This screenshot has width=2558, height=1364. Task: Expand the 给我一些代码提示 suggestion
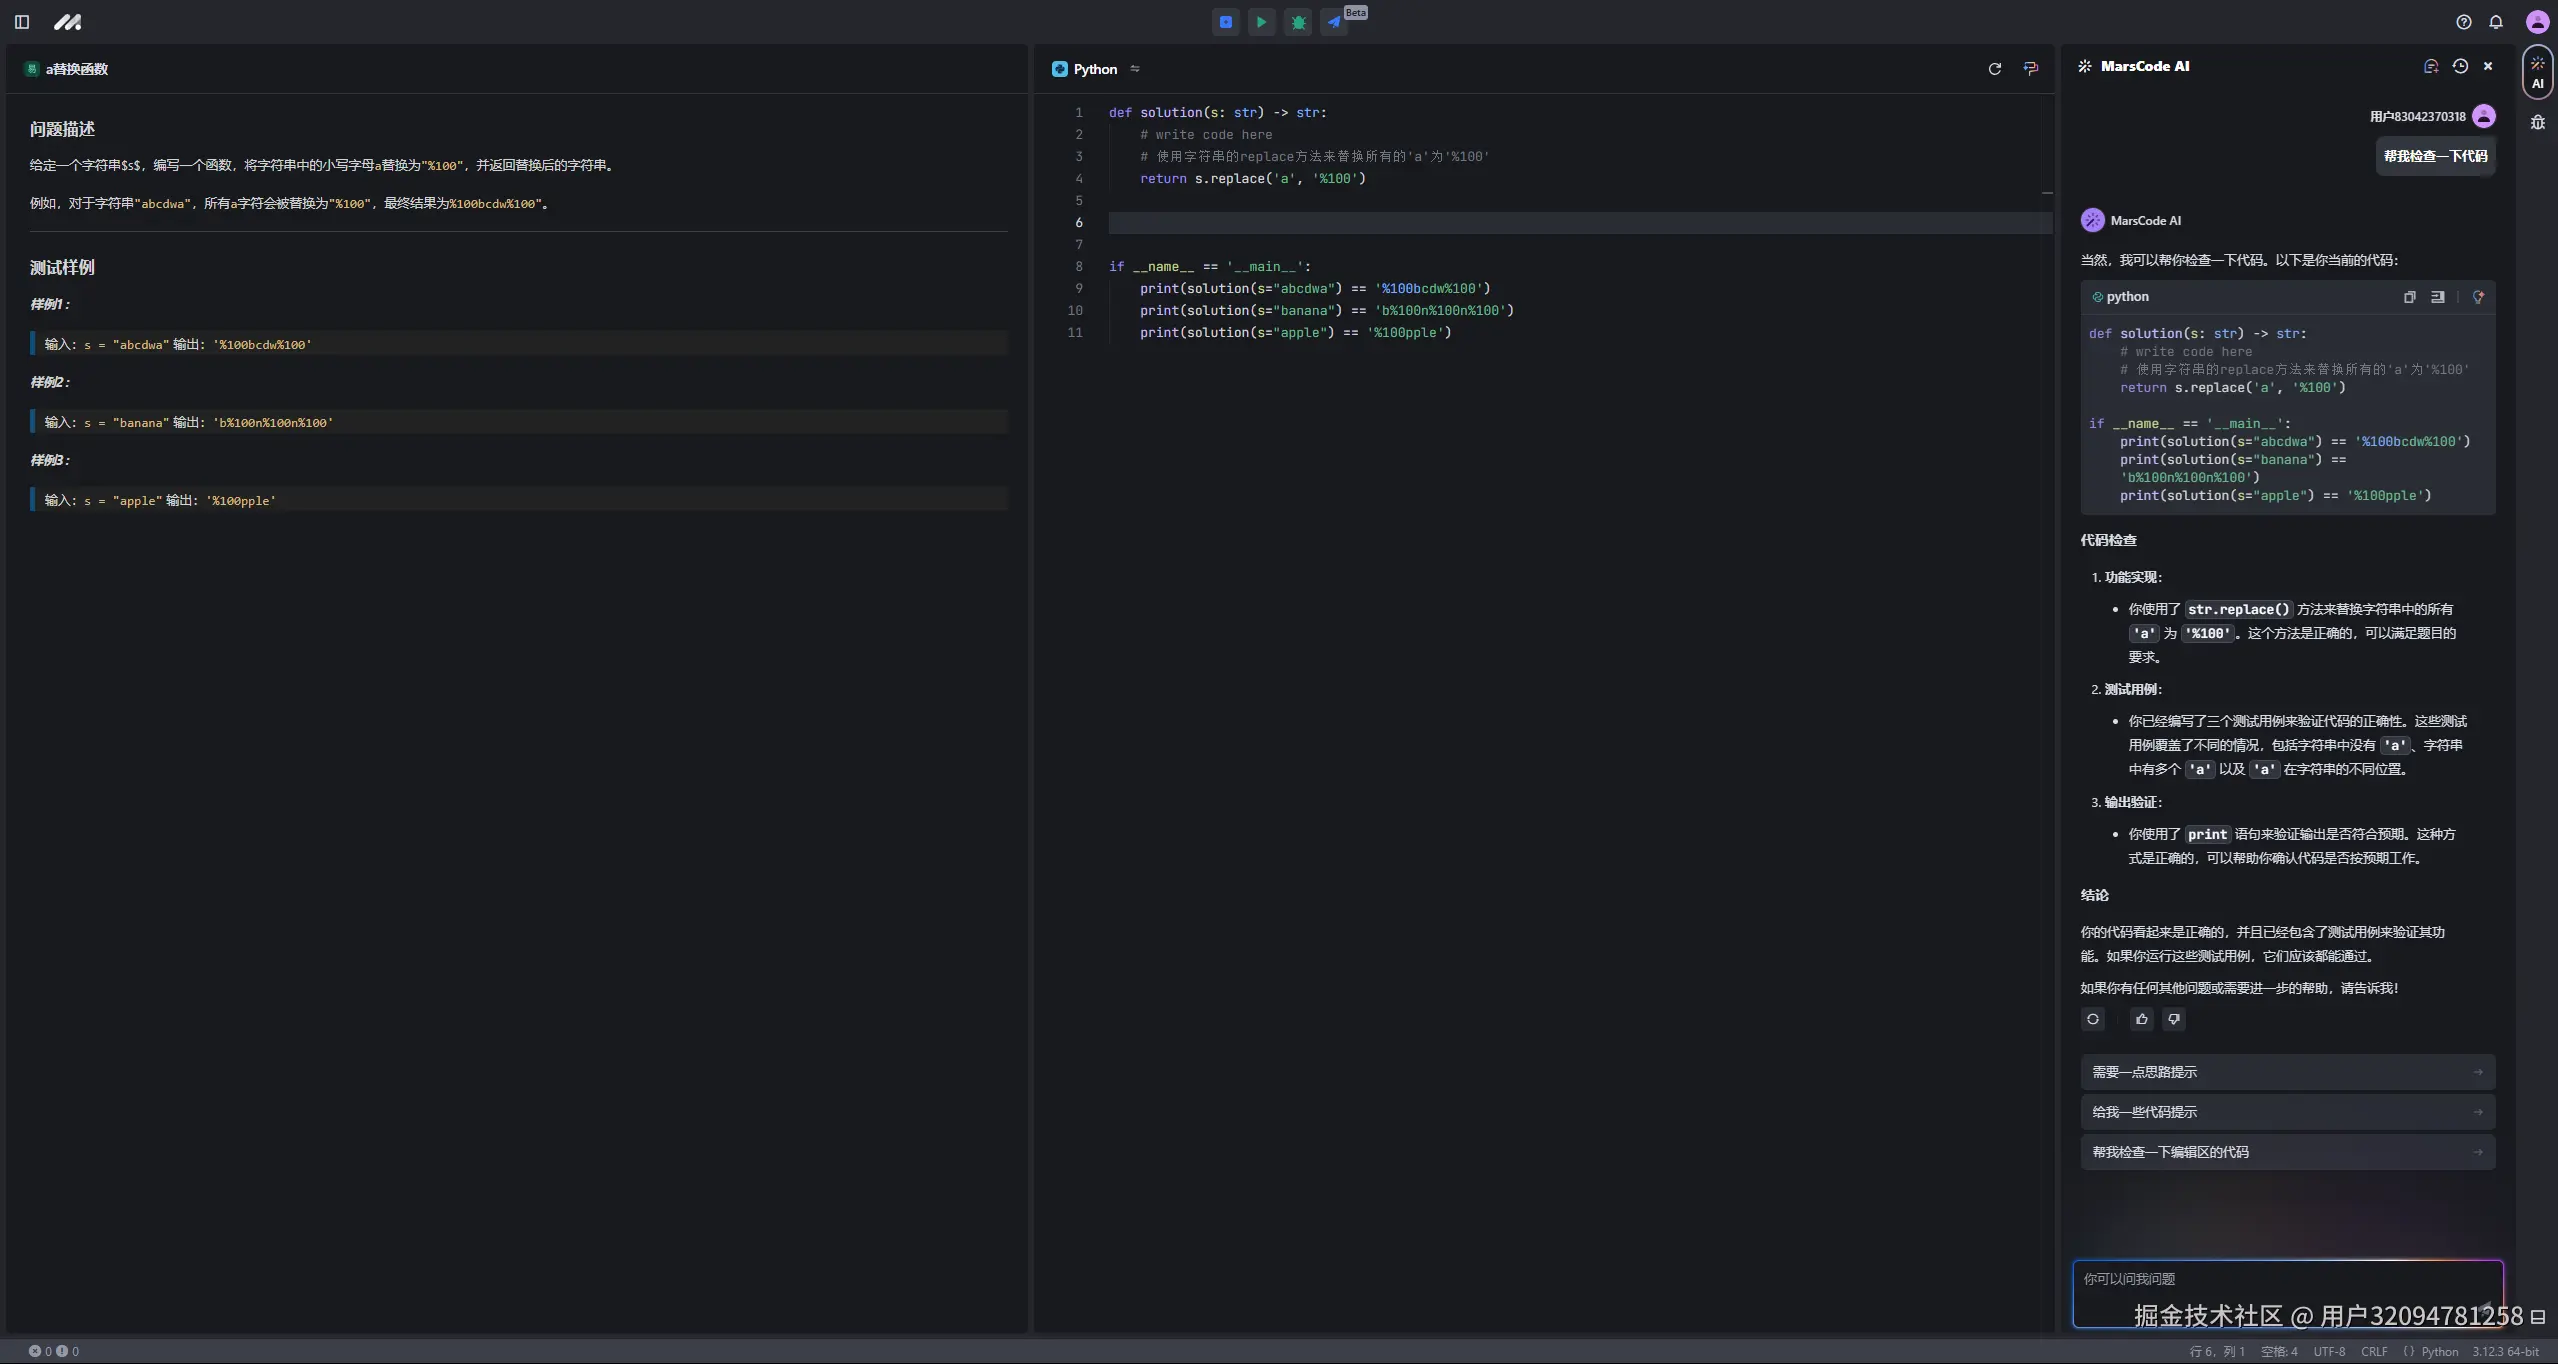2287,1112
